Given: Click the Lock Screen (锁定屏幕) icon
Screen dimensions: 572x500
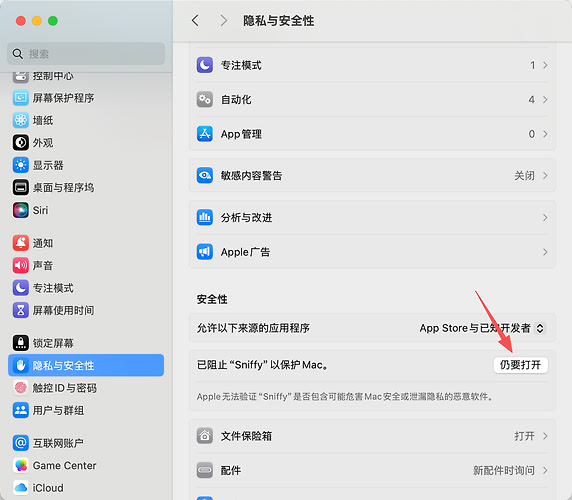Looking at the screenshot, I should (21, 343).
